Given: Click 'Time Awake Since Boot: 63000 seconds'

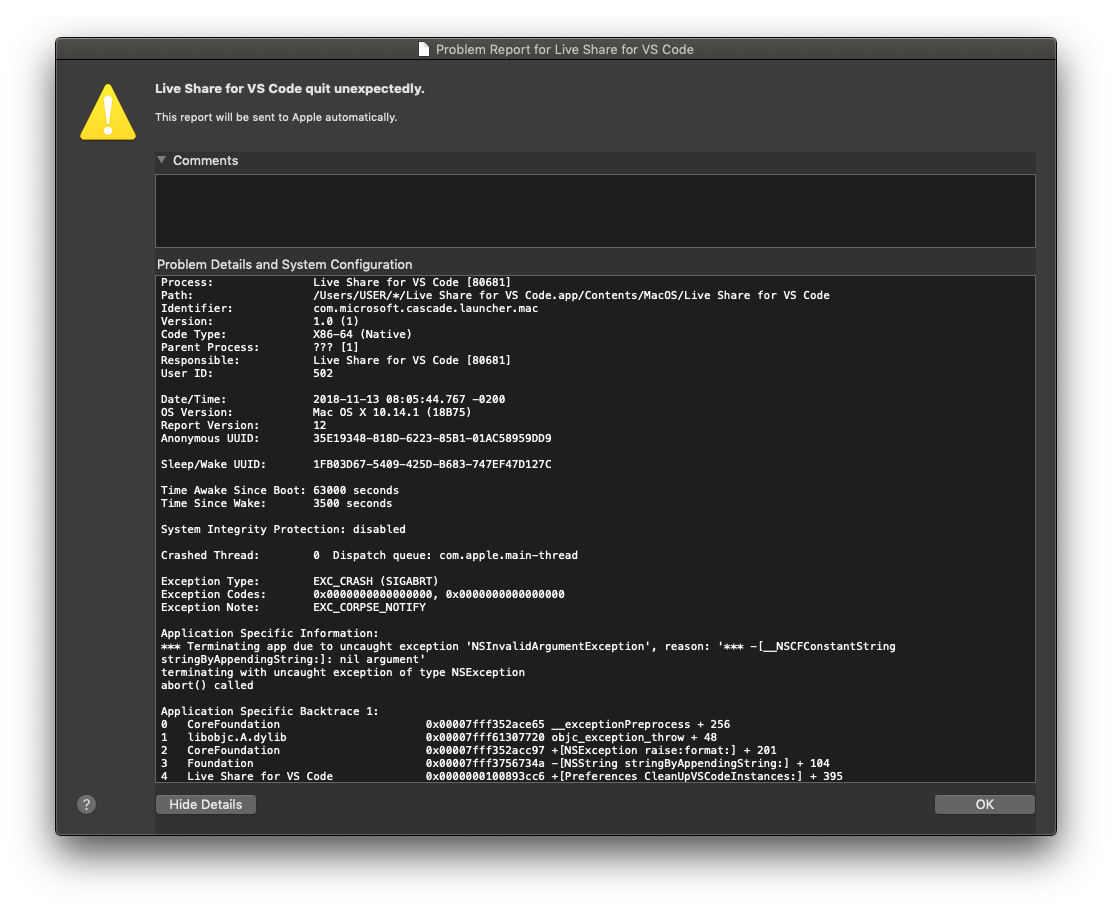Looking at the screenshot, I should 279,491.
